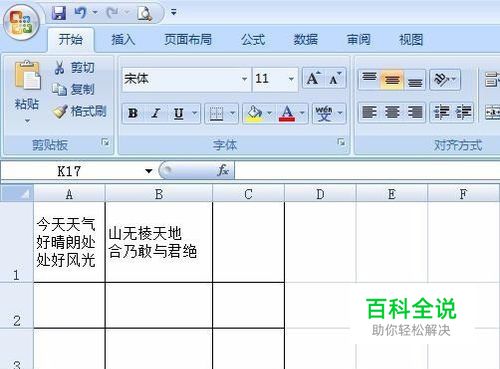Select column B header
Viewport: 500px width, 369px height.
159,194
